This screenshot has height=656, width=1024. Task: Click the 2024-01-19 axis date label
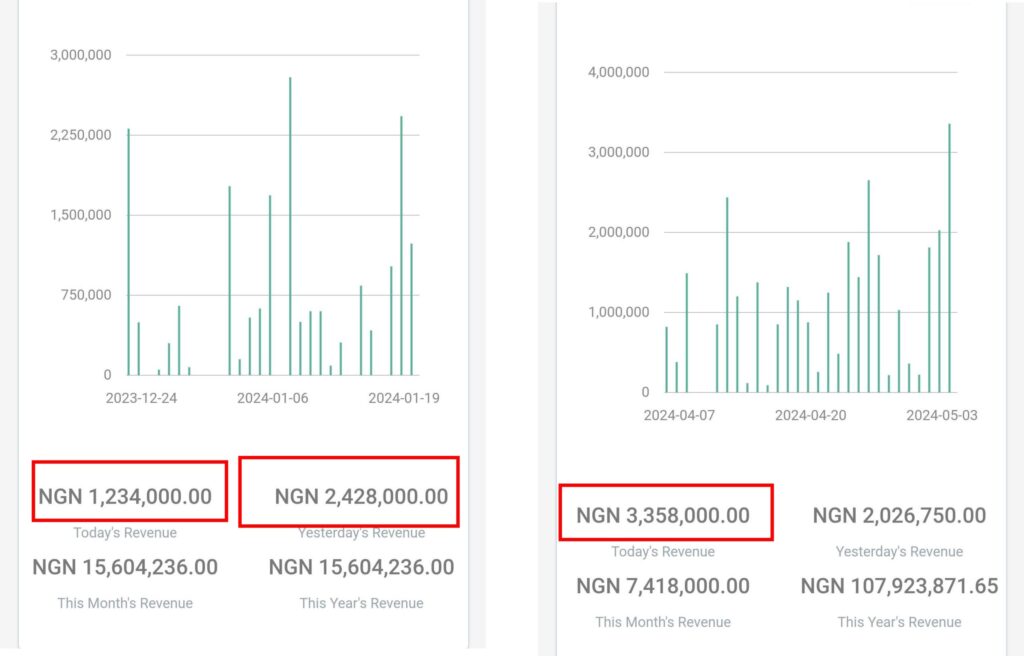[404, 398]
